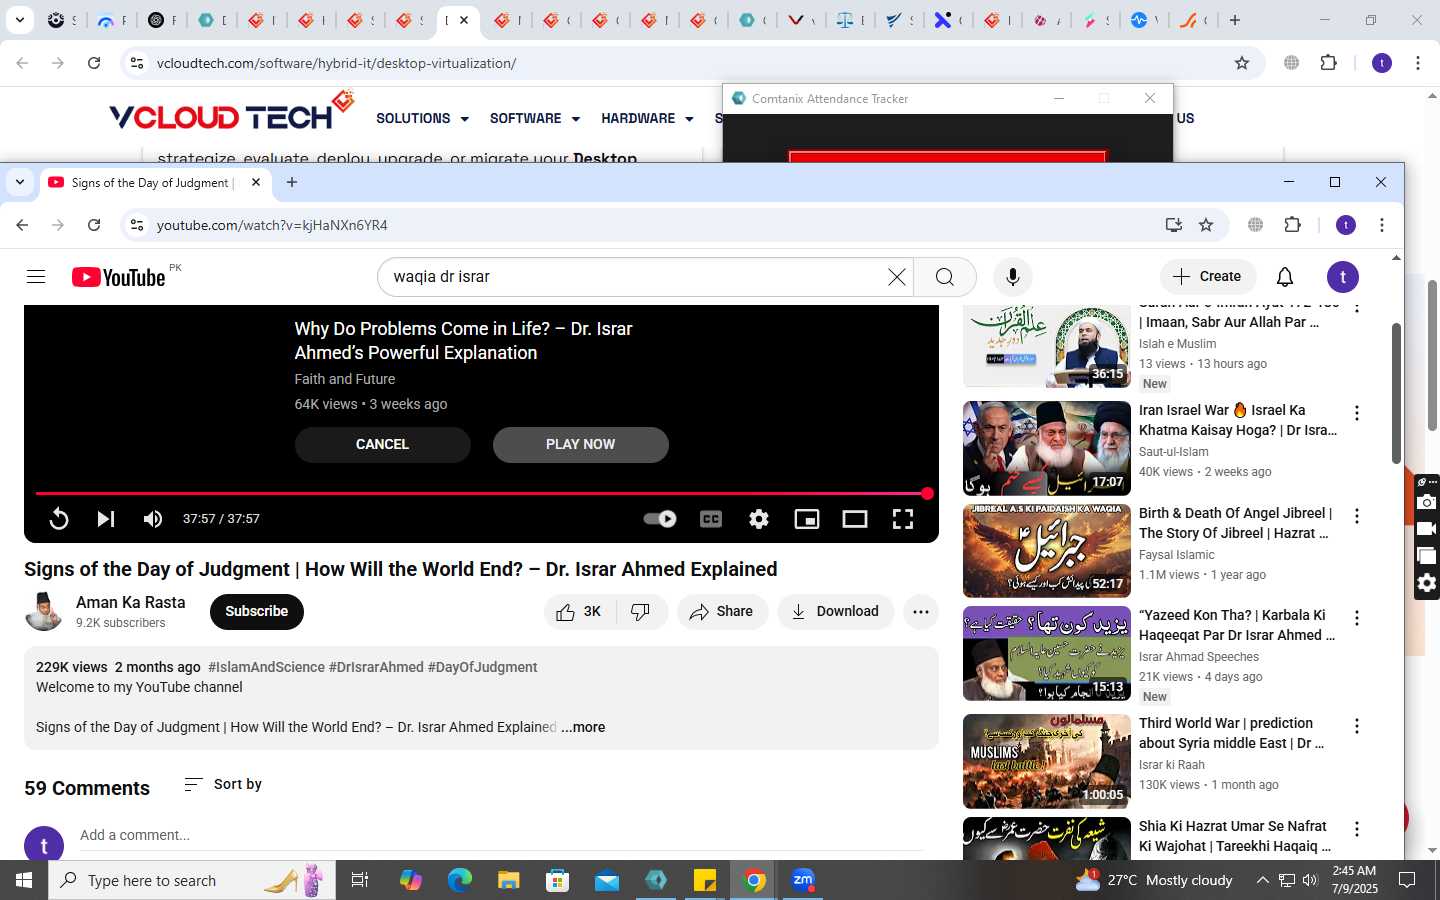Share the video
Image resolution: width=1440 pixels, height=900 pixels.
722,612
